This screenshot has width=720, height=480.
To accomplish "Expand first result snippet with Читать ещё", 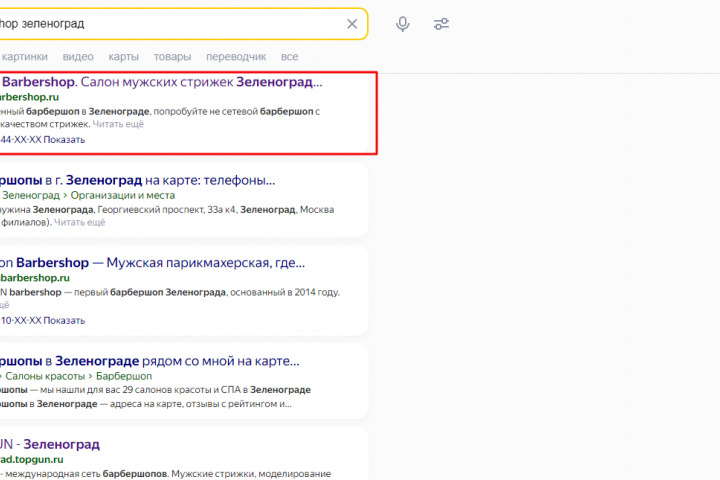I will pyautogui.click(x=118, y=124).
